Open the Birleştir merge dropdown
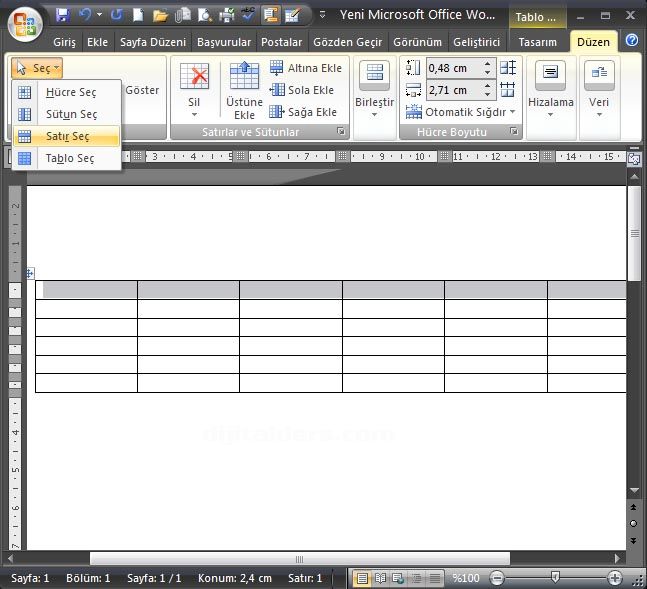This screenshot has width=647, height=589. click(x=374, y=90)
